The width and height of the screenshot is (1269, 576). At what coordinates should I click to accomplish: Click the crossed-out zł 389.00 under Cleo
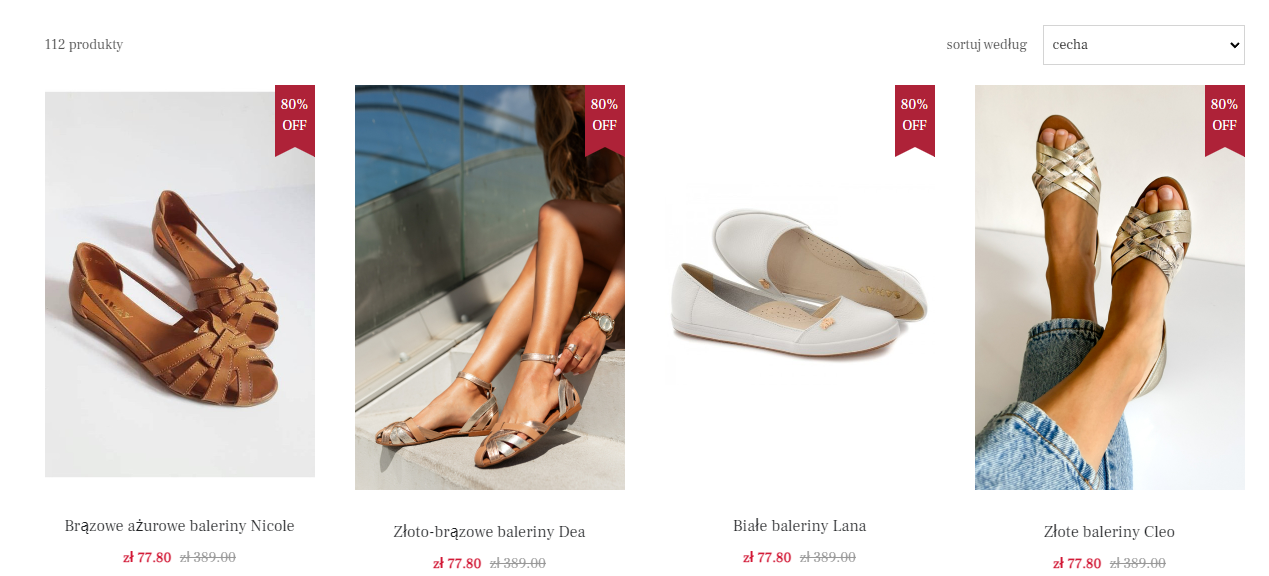click(1138, 564)
